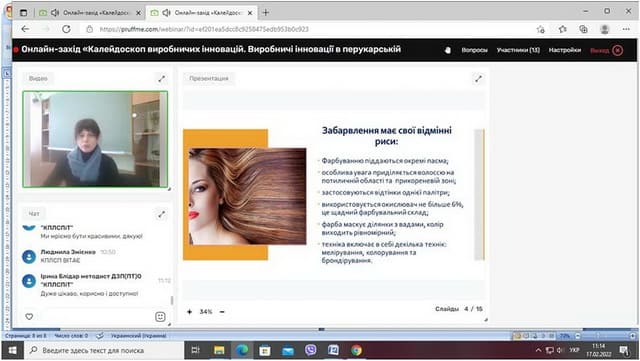Open Google Chrome from the taskbar

356,350
